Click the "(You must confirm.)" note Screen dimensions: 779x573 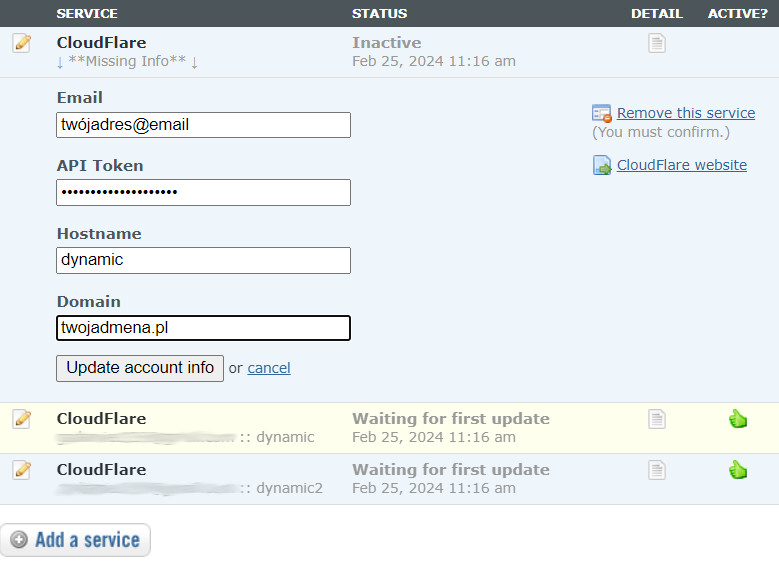(661, 132)
